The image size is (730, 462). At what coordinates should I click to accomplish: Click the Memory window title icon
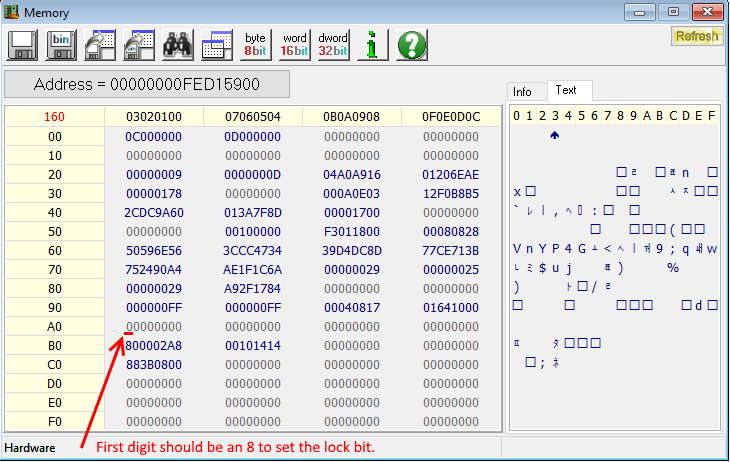tap(12, 12)
